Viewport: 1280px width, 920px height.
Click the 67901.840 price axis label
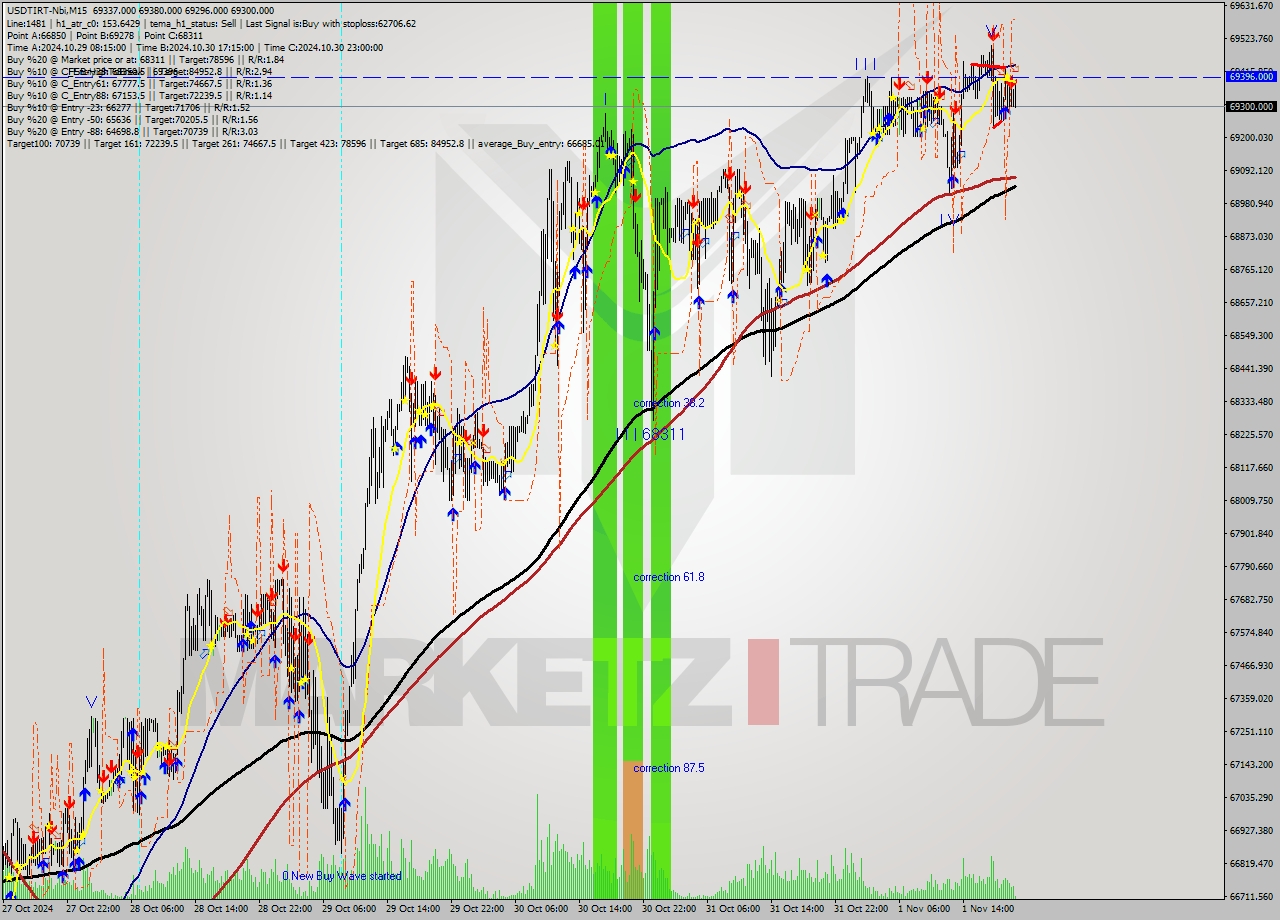1252,533
